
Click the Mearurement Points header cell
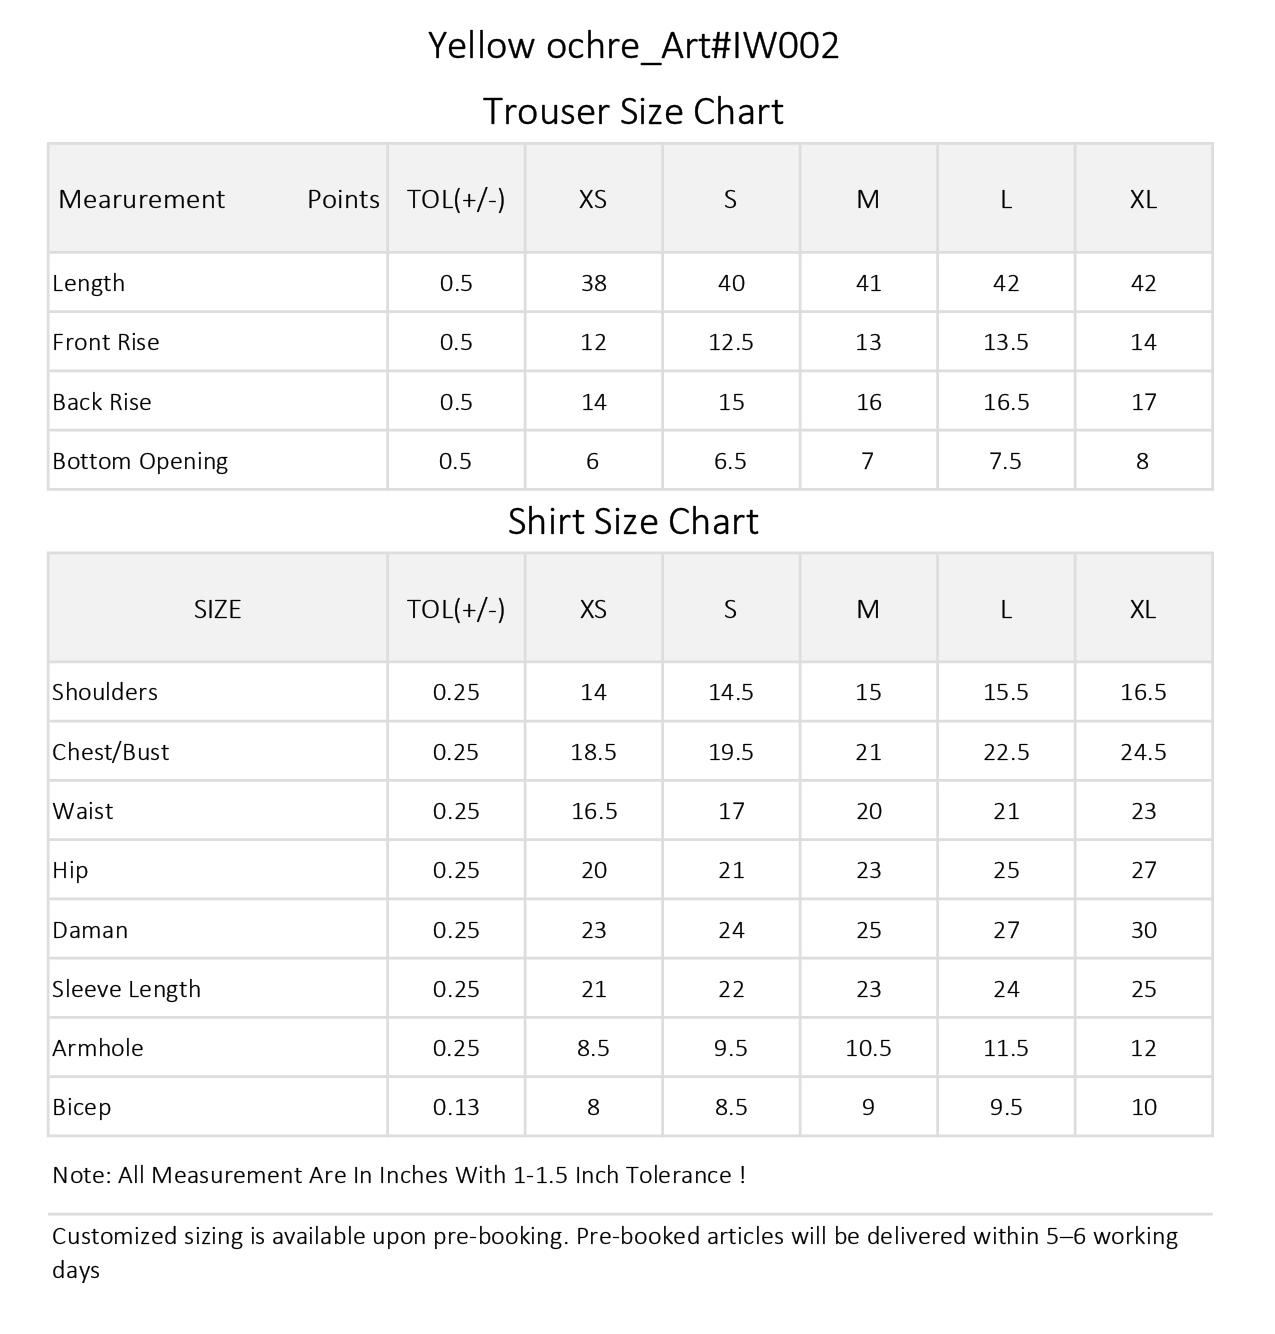pyautogui.click(x=218, y=199)
